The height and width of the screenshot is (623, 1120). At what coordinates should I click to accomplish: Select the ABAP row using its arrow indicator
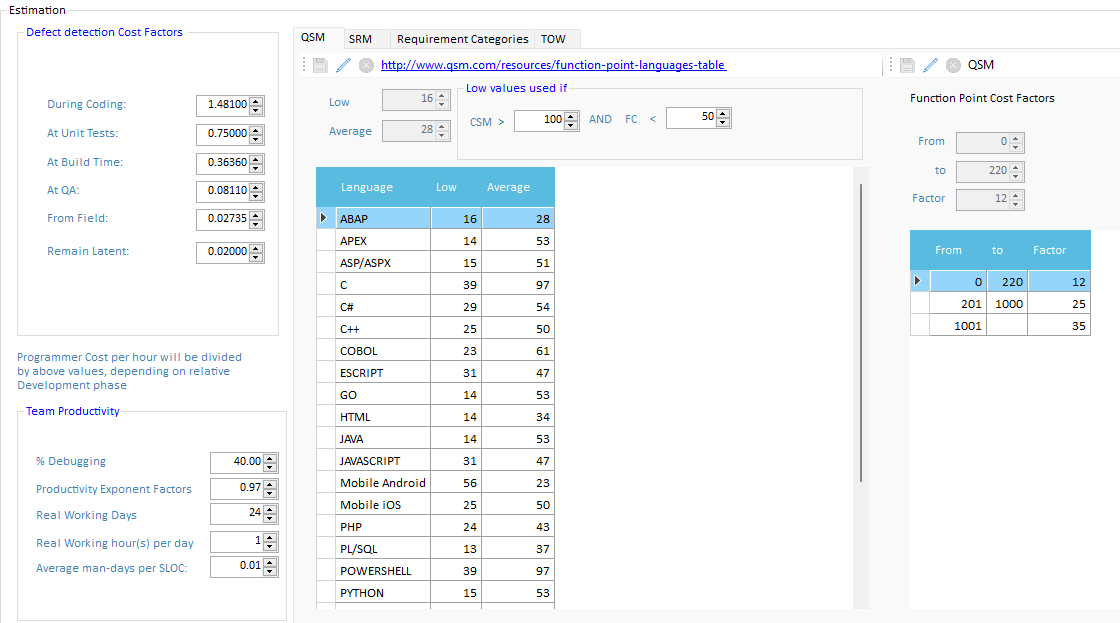324,218
